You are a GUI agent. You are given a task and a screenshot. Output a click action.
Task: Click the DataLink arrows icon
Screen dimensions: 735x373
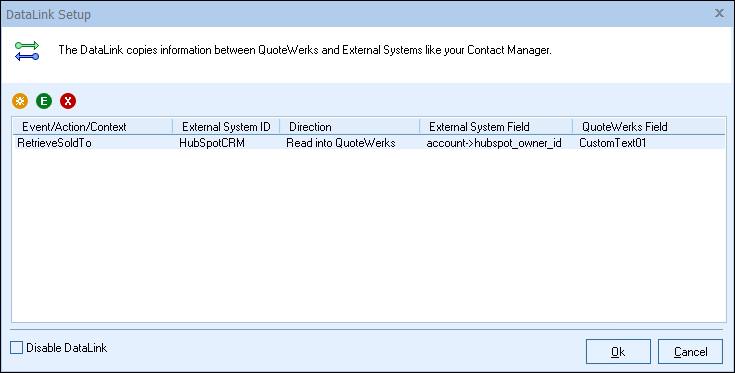click(27, 51)
